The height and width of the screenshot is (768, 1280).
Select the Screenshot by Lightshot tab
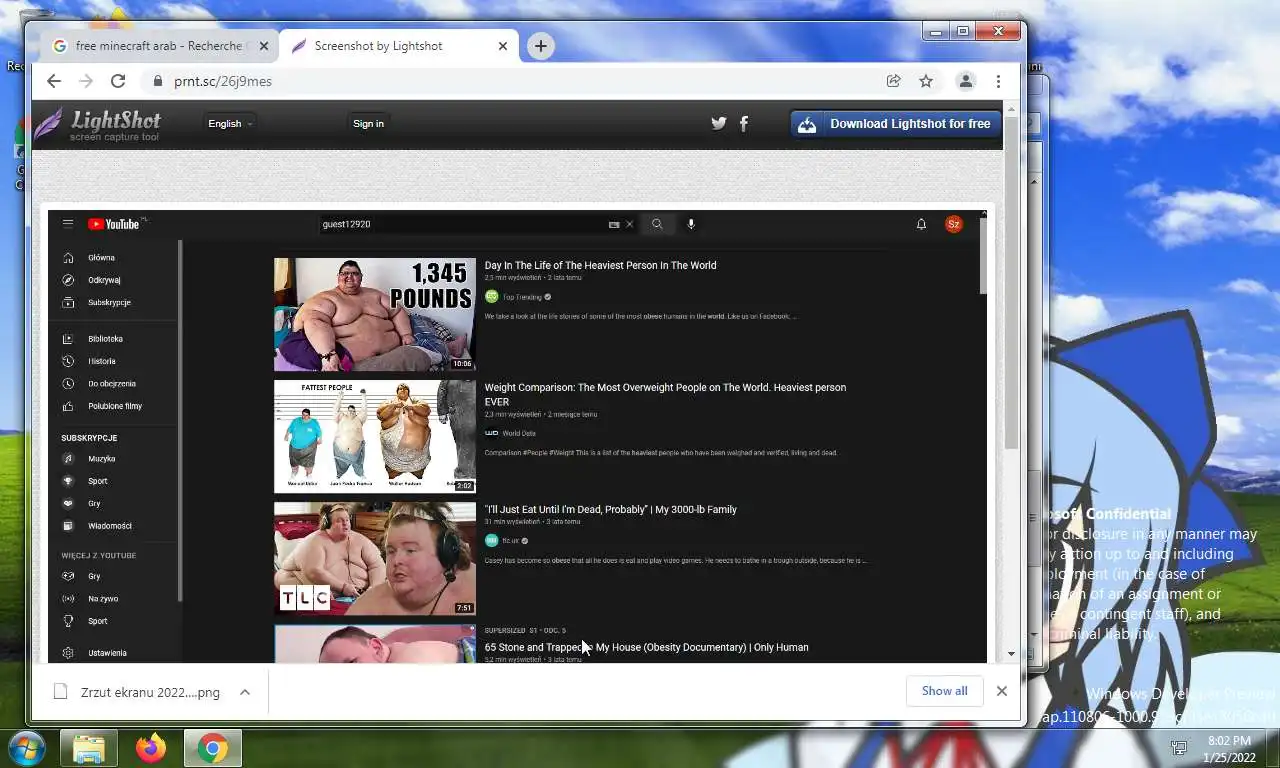(398, 46)
